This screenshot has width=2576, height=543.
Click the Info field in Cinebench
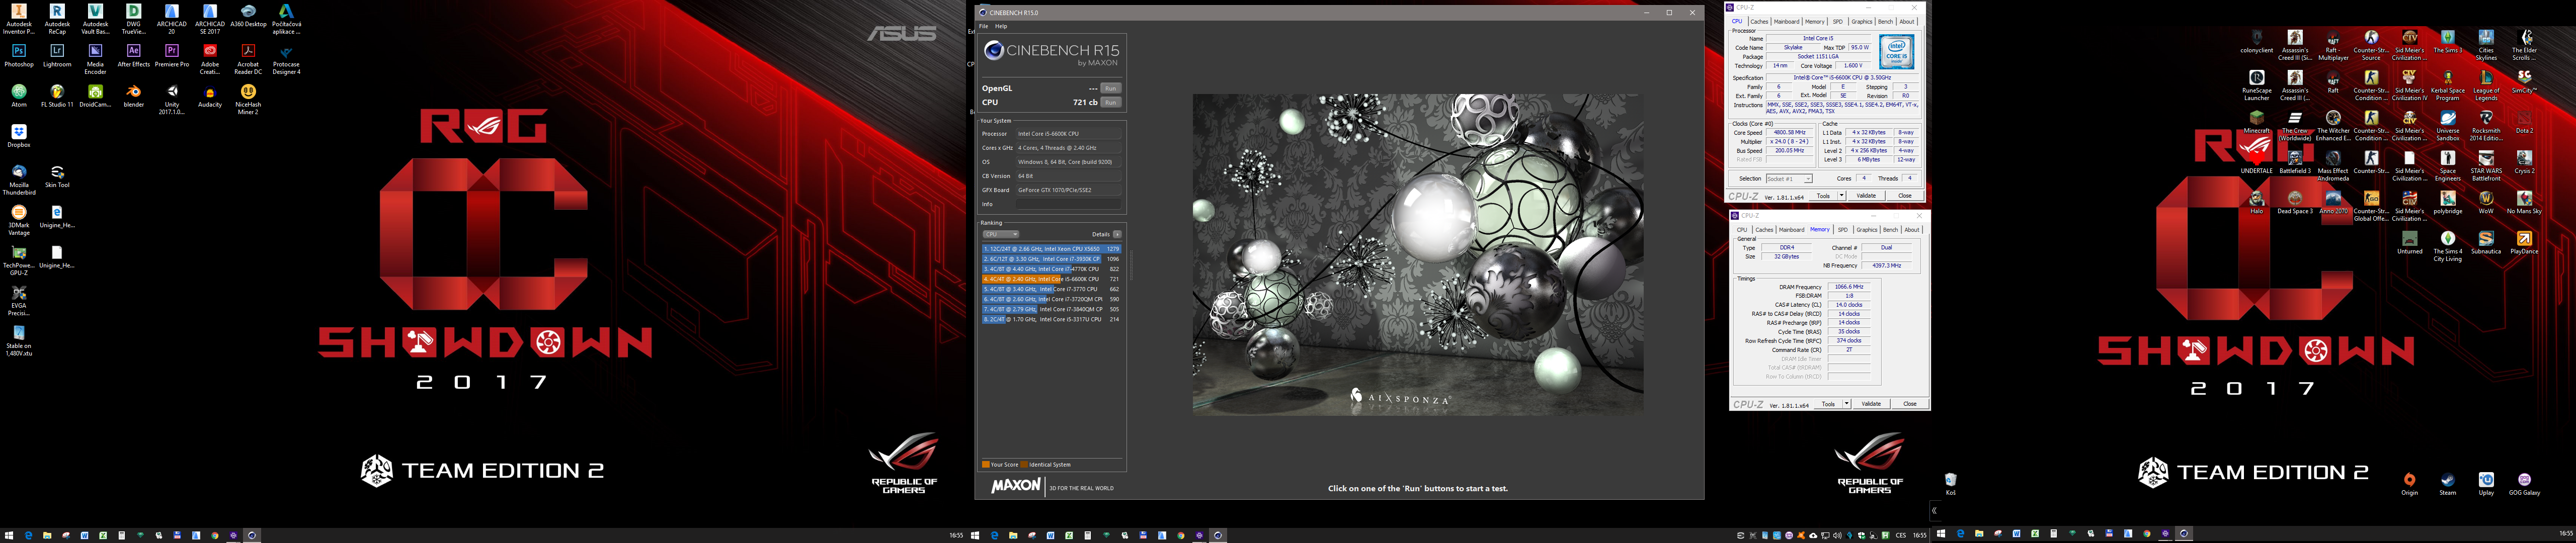(1068, 204)
